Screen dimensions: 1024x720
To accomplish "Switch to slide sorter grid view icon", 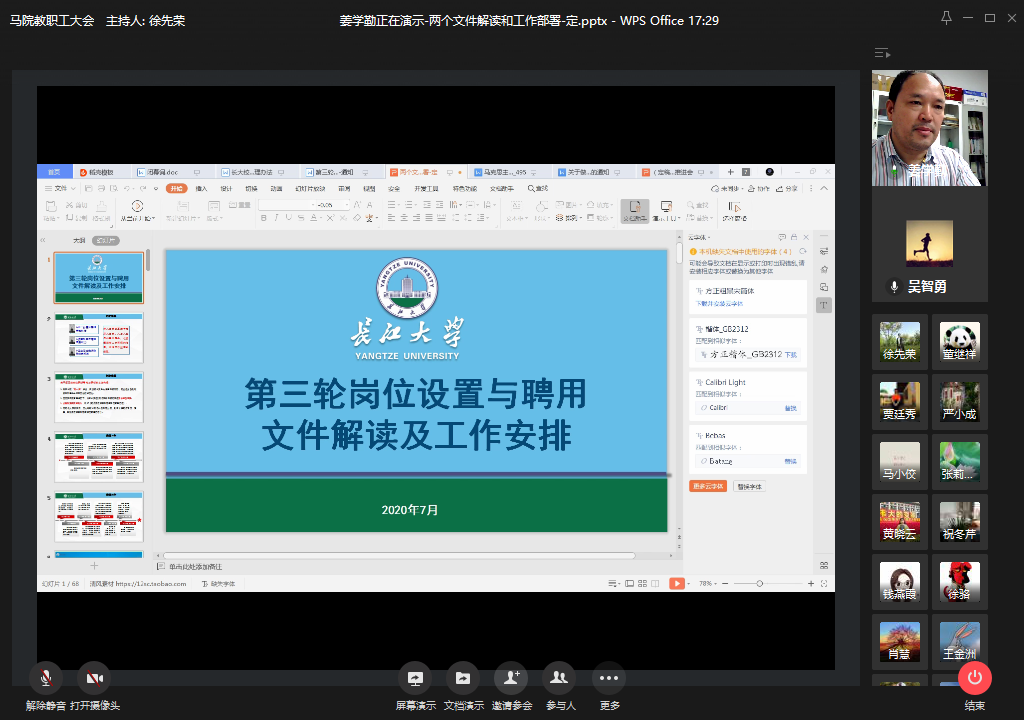I will tap(641, 582).
